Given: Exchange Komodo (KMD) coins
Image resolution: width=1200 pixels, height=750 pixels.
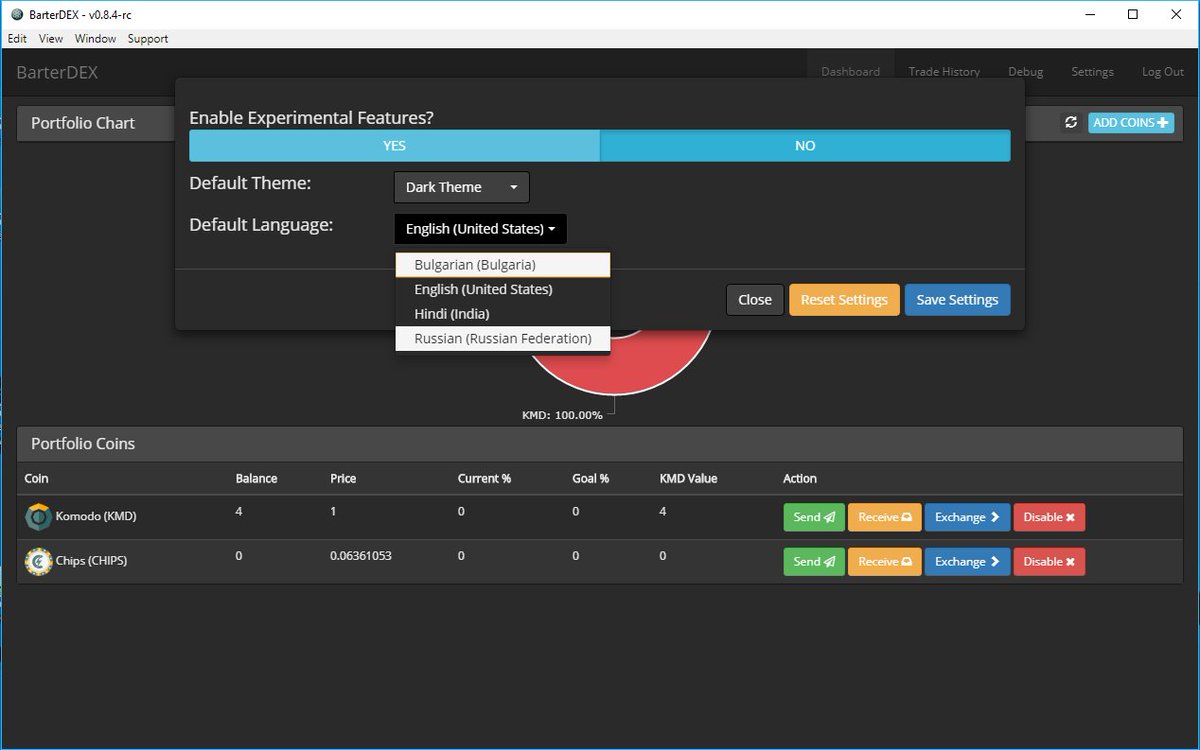Looking at the screenshot, I should click(967, 517).
